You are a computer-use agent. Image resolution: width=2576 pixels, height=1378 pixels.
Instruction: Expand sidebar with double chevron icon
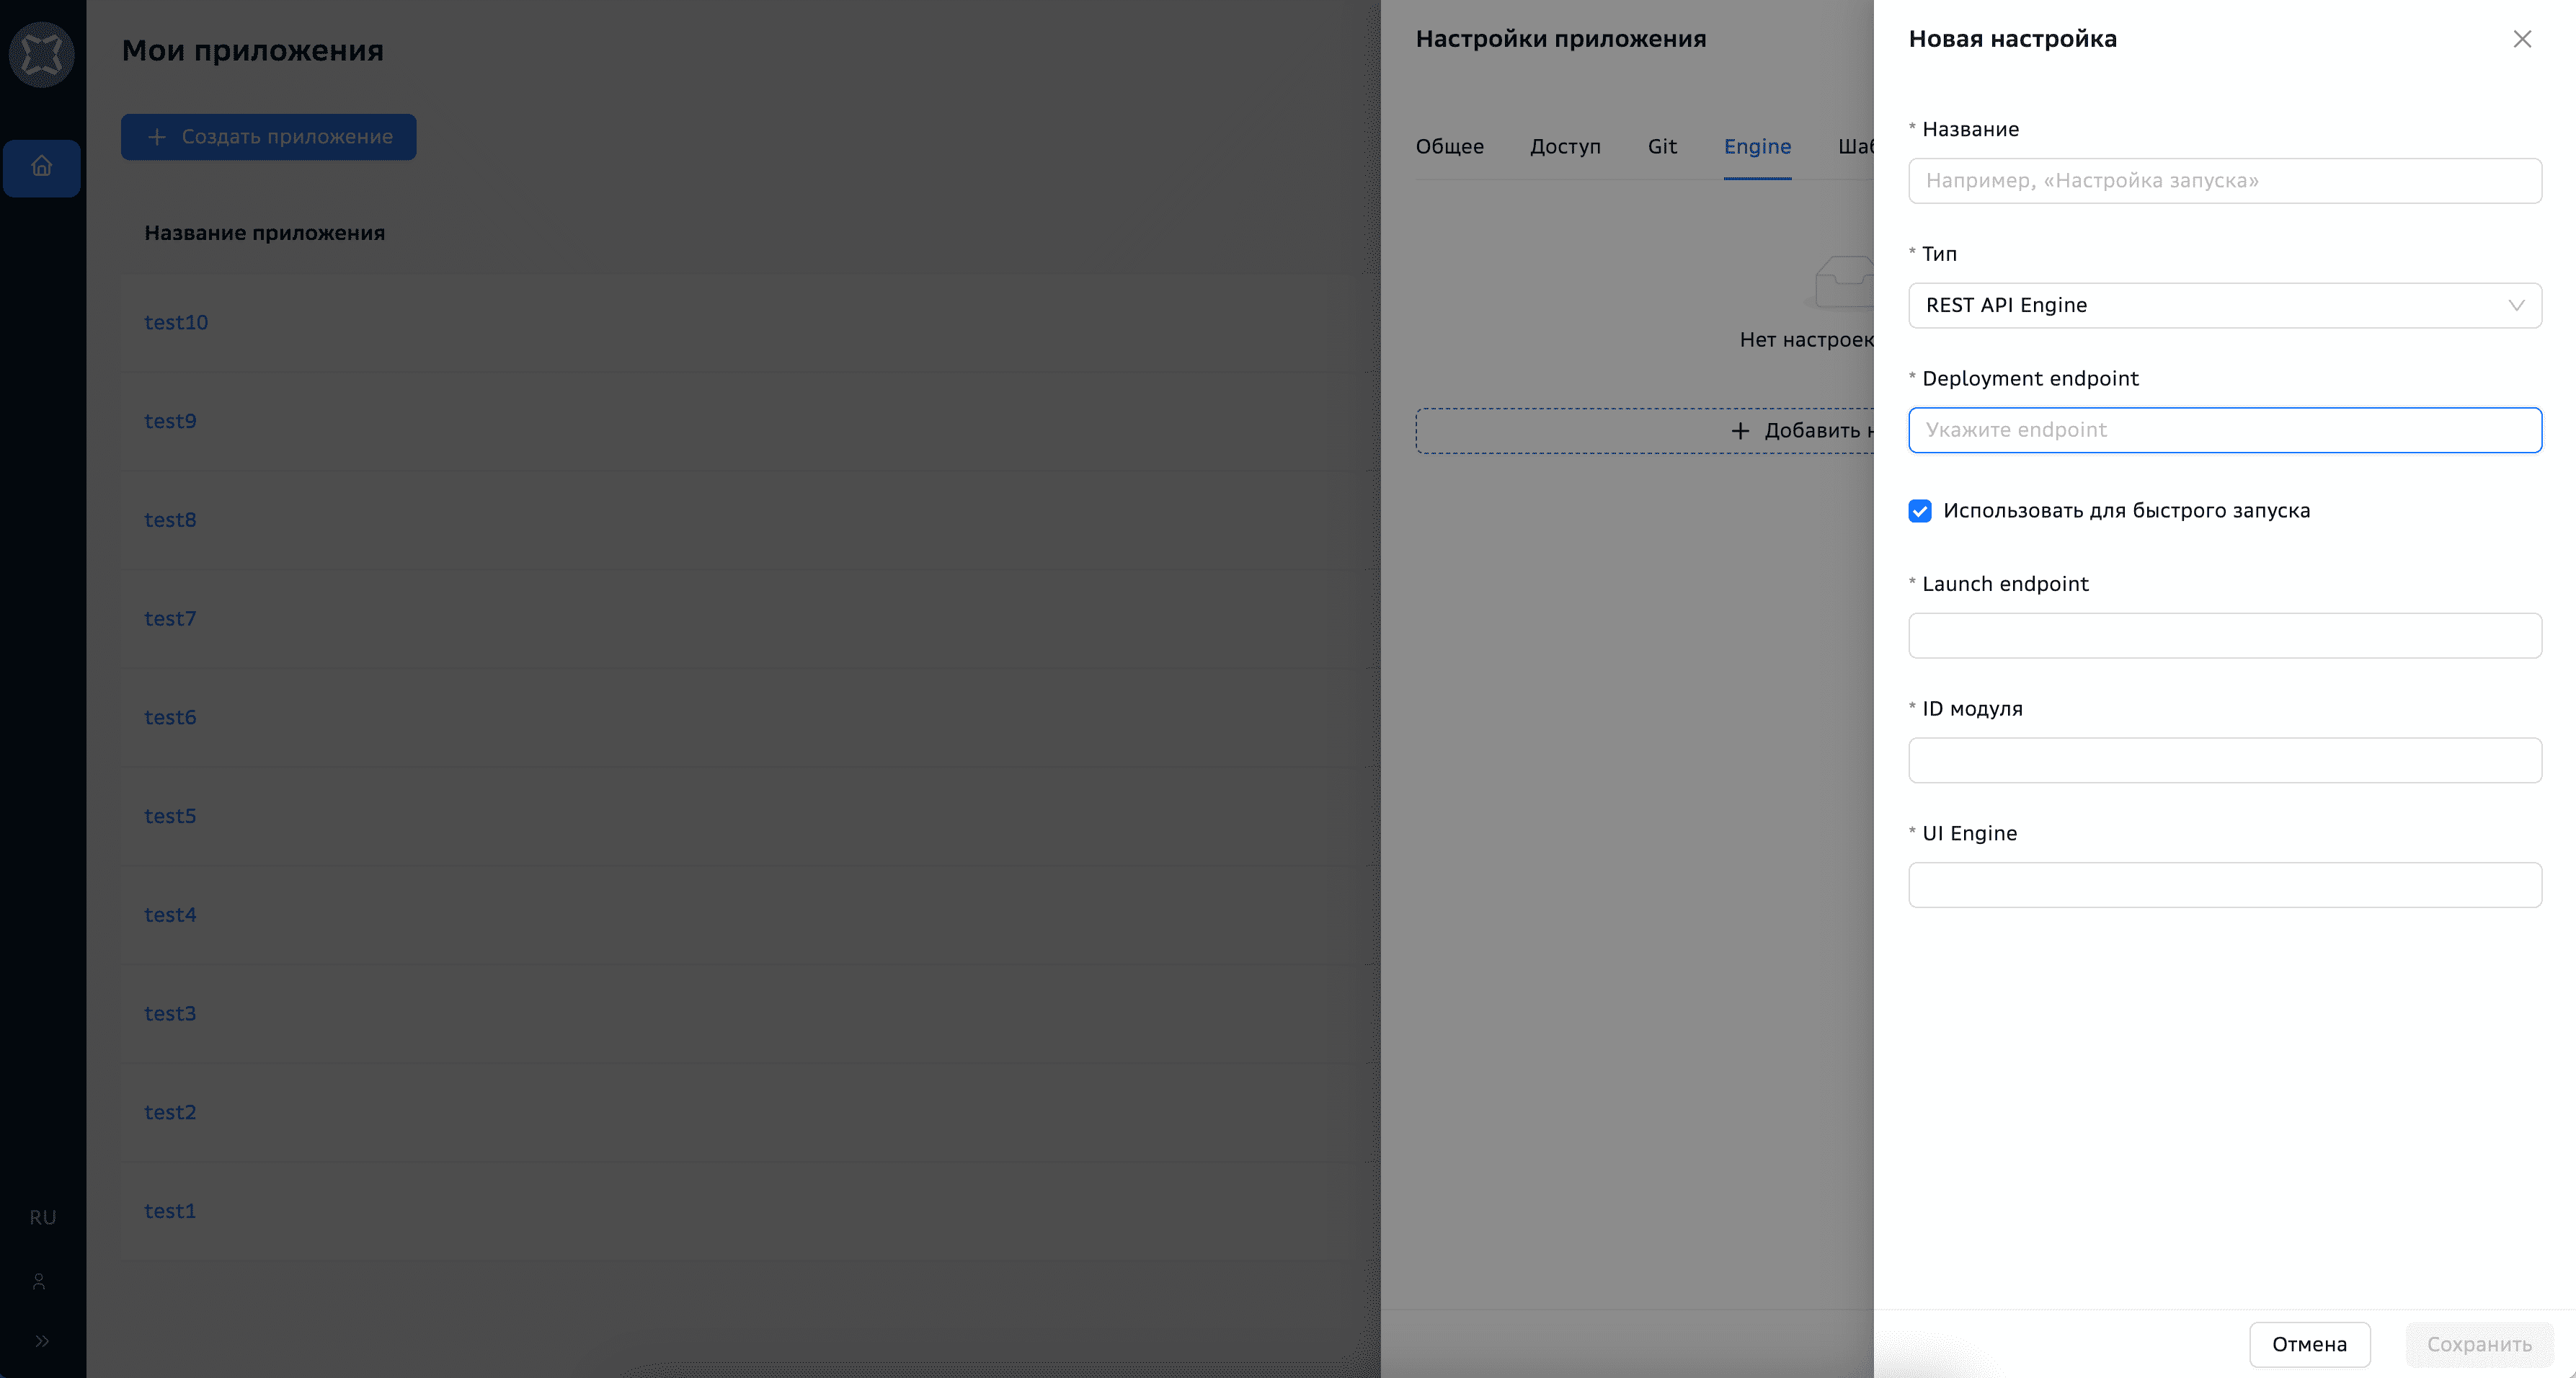point(42,1341)
